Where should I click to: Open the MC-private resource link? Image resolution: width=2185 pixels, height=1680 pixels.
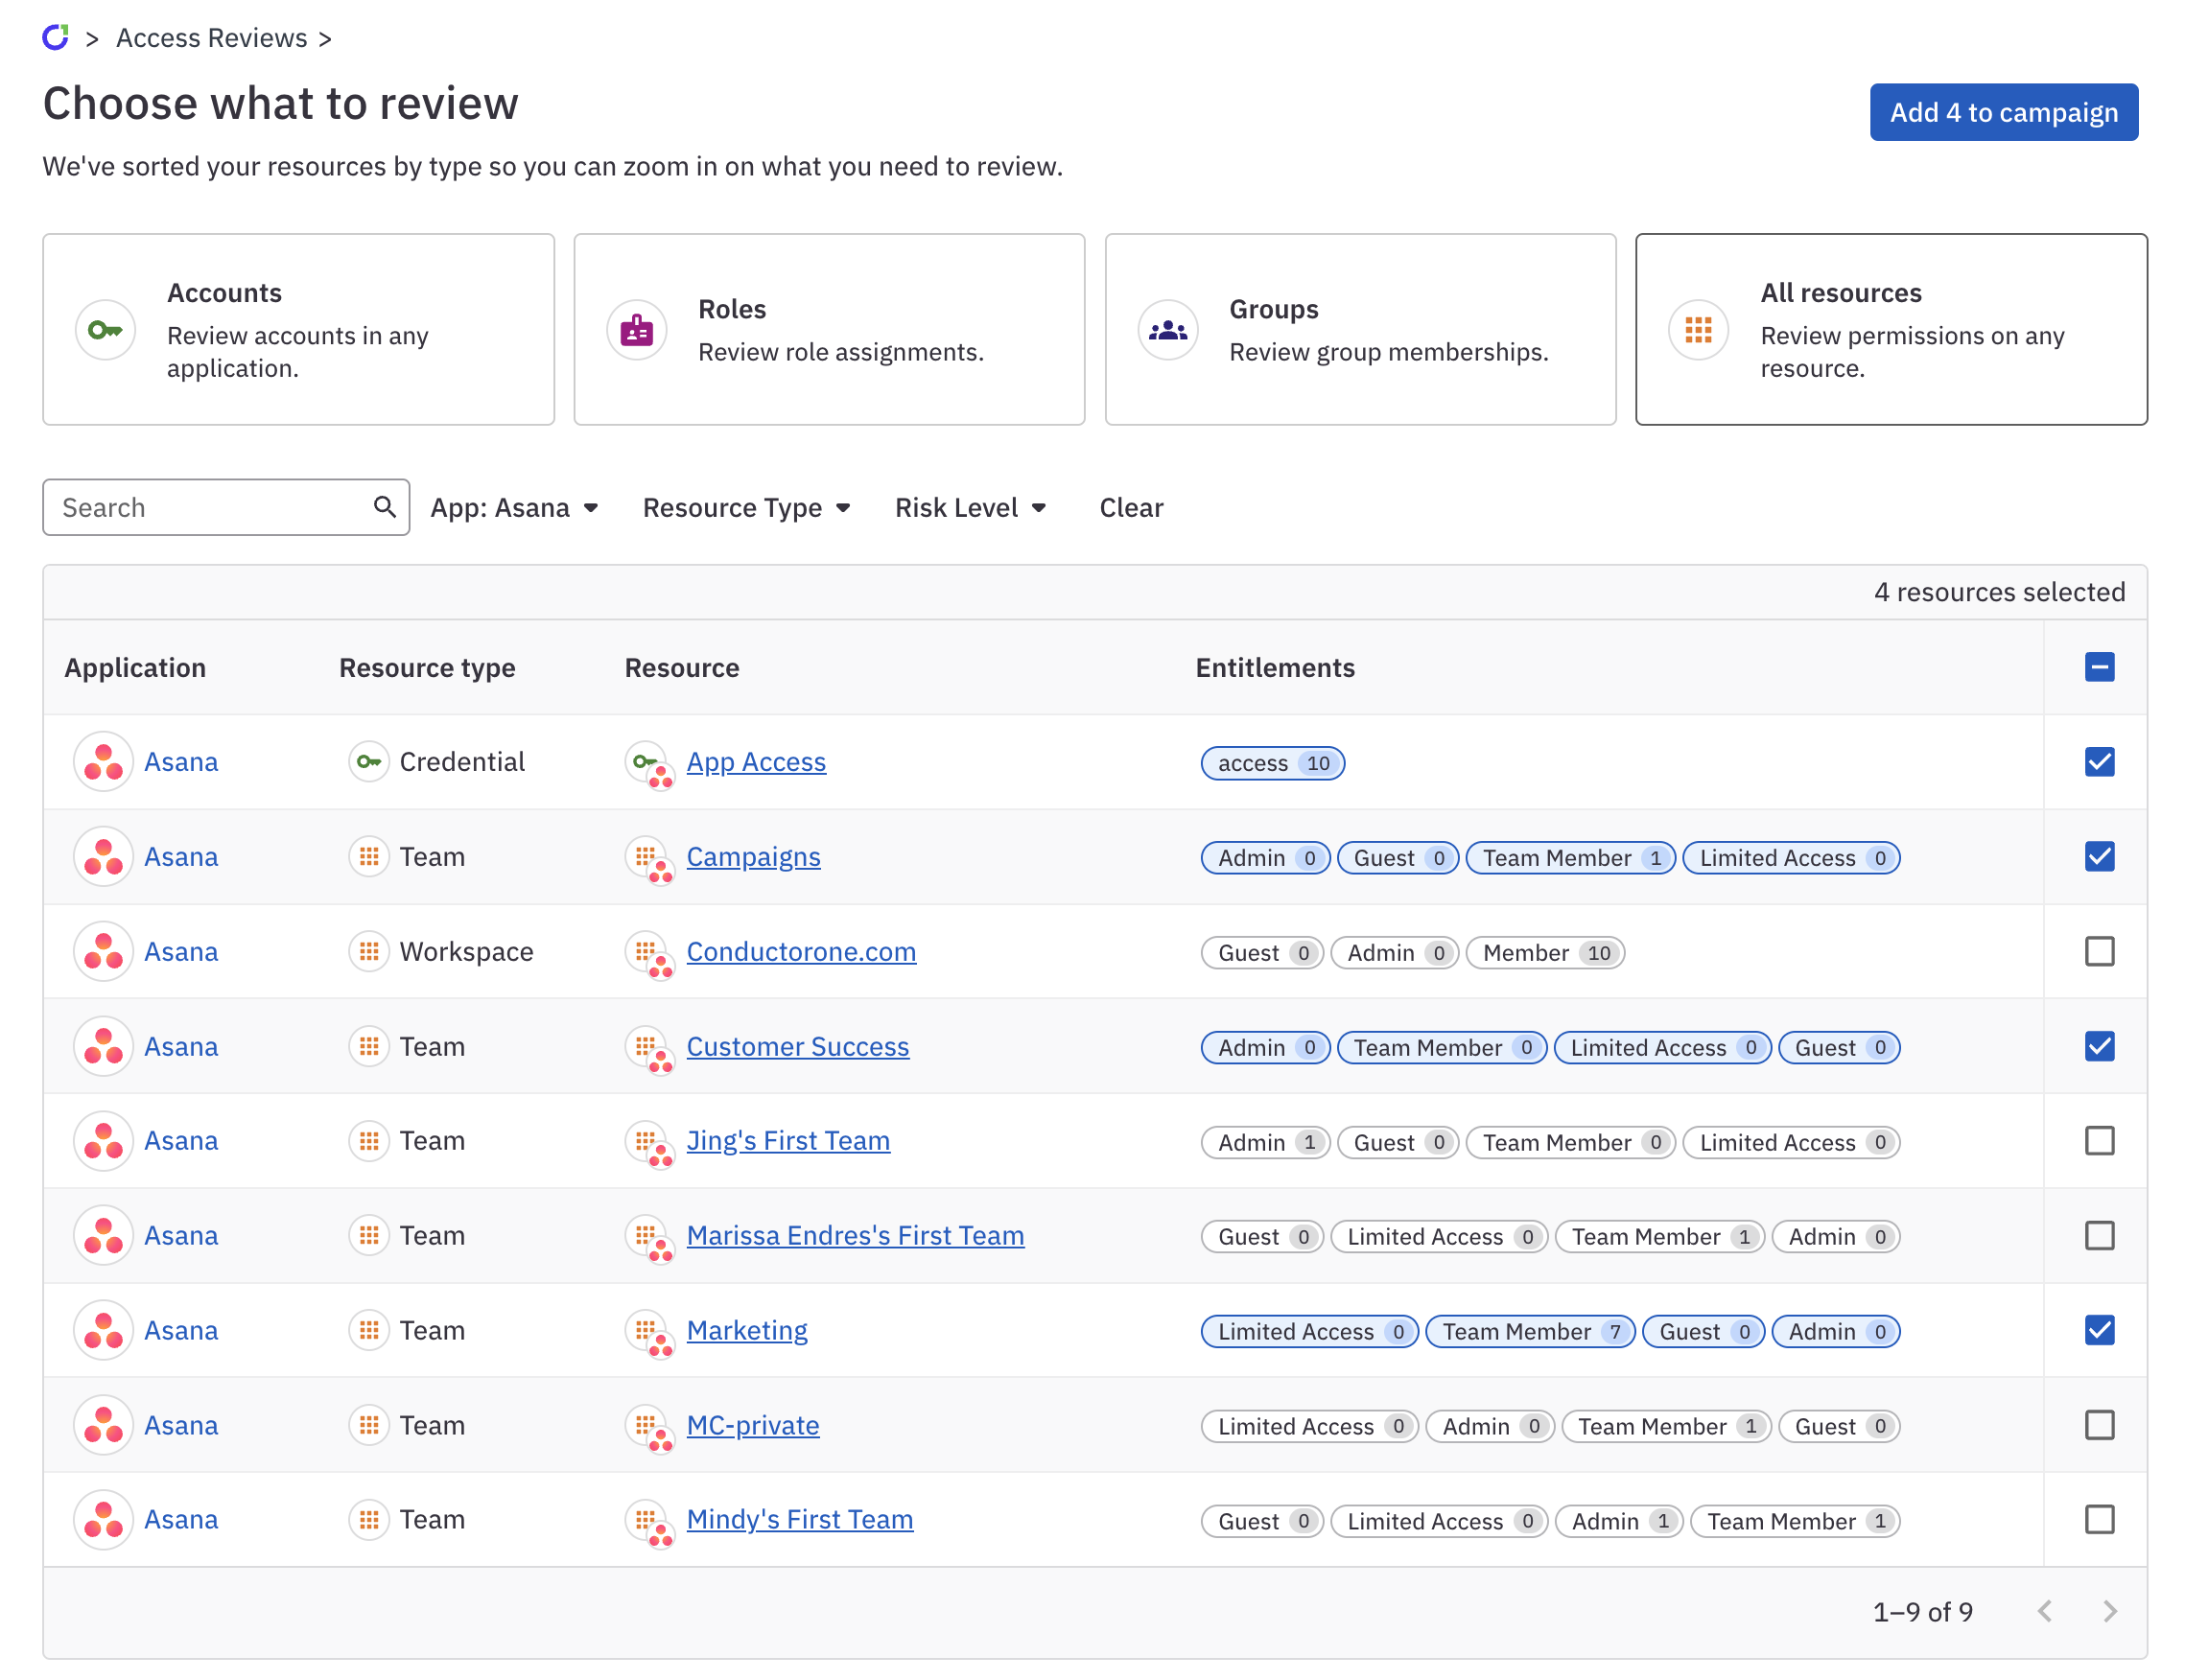coord(753,1425)
